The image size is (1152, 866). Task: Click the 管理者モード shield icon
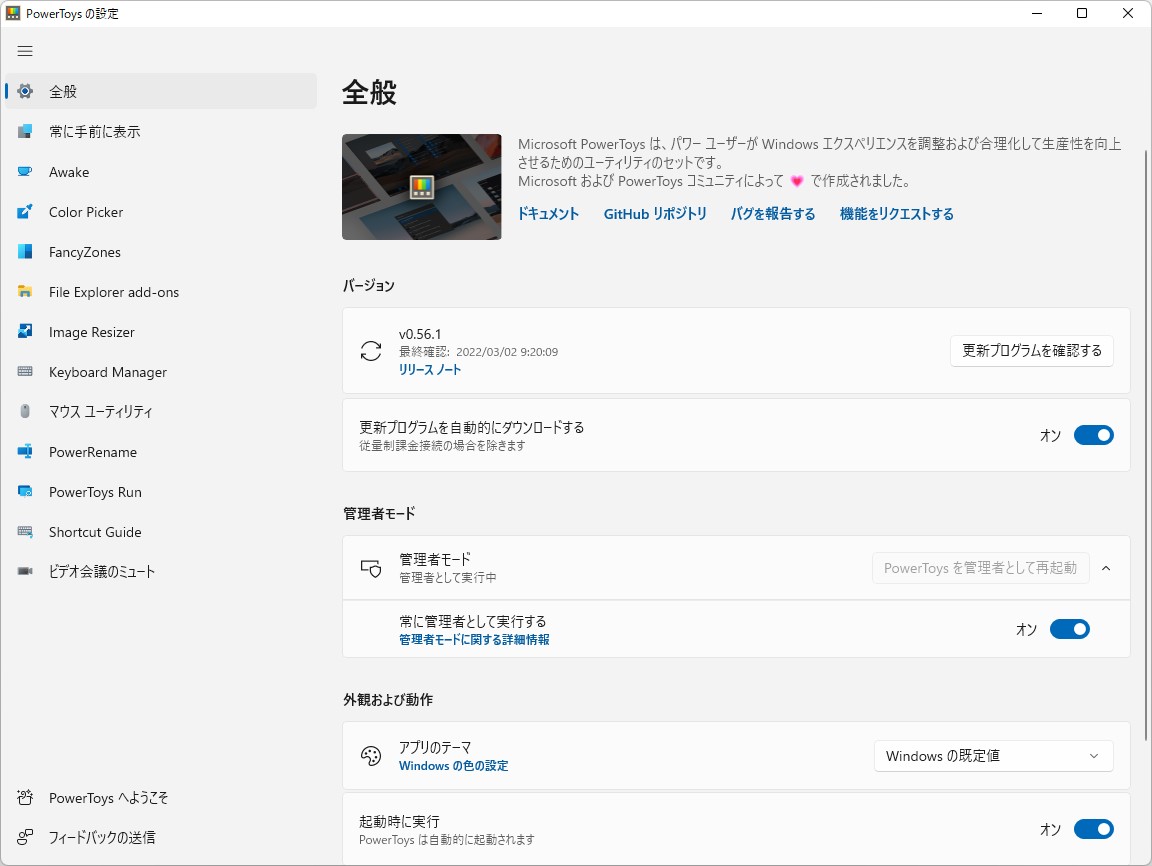pyautogui.click(x=371, y=569)
